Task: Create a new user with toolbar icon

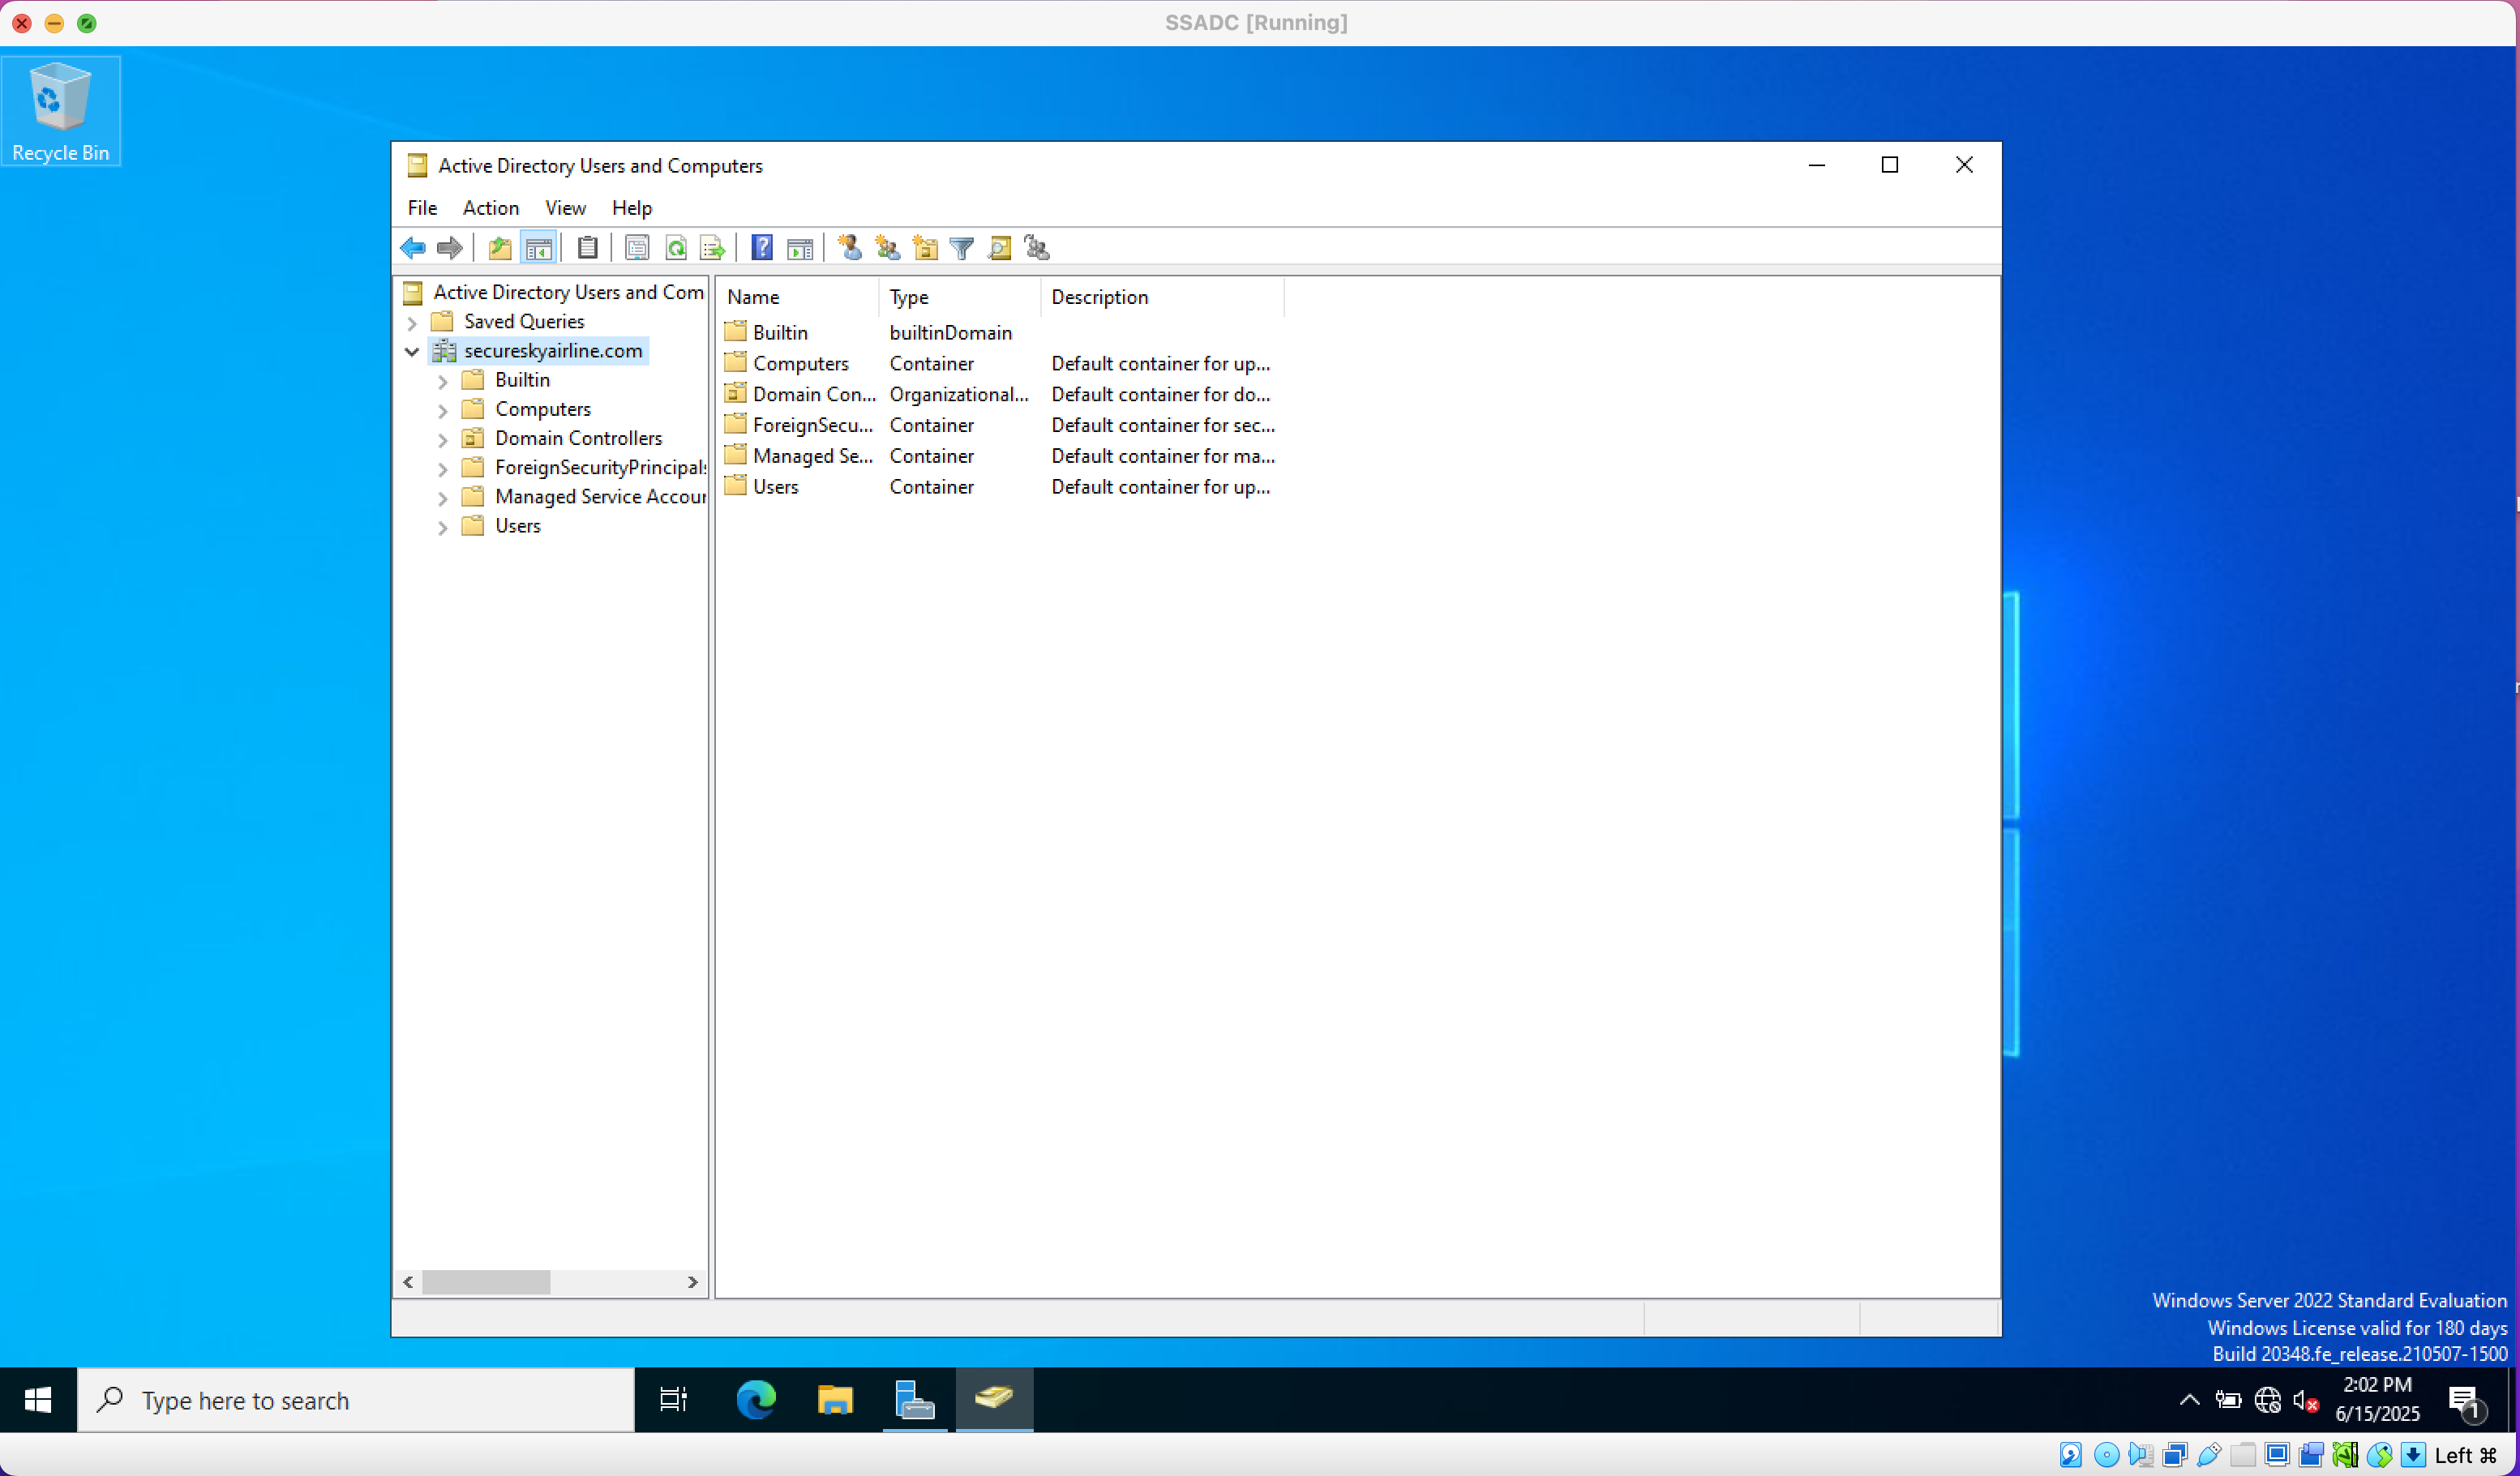Action: pyautogui.click(x=850, y=248)
